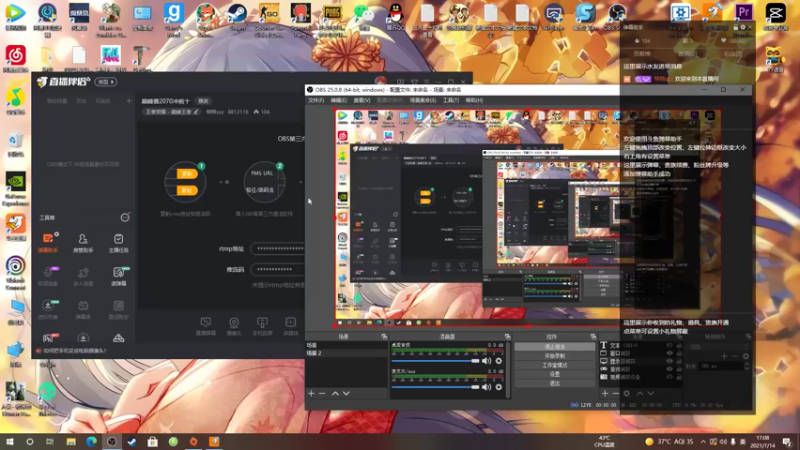The image size is (800, 450).
Task: Add a new scene tab with plus
Action: click(x=129, y=101)
